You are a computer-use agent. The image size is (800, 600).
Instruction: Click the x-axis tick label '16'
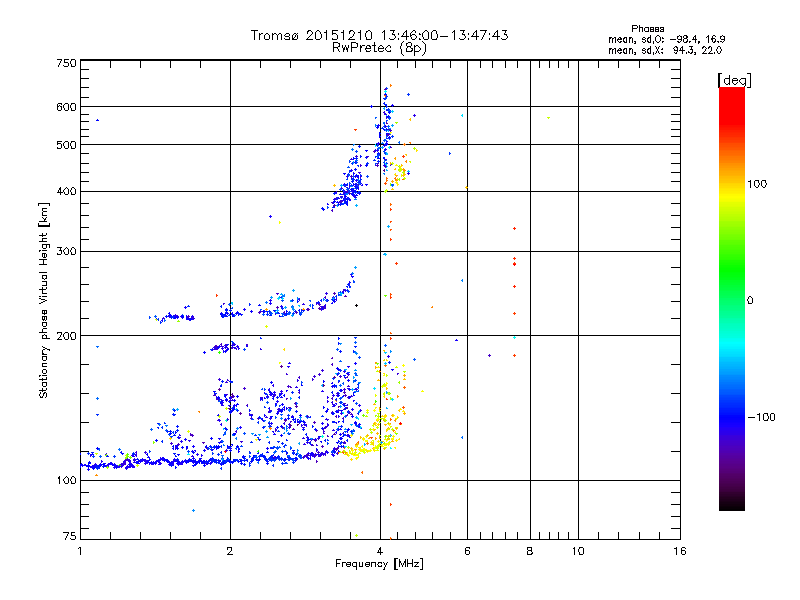tap(680, 551)
